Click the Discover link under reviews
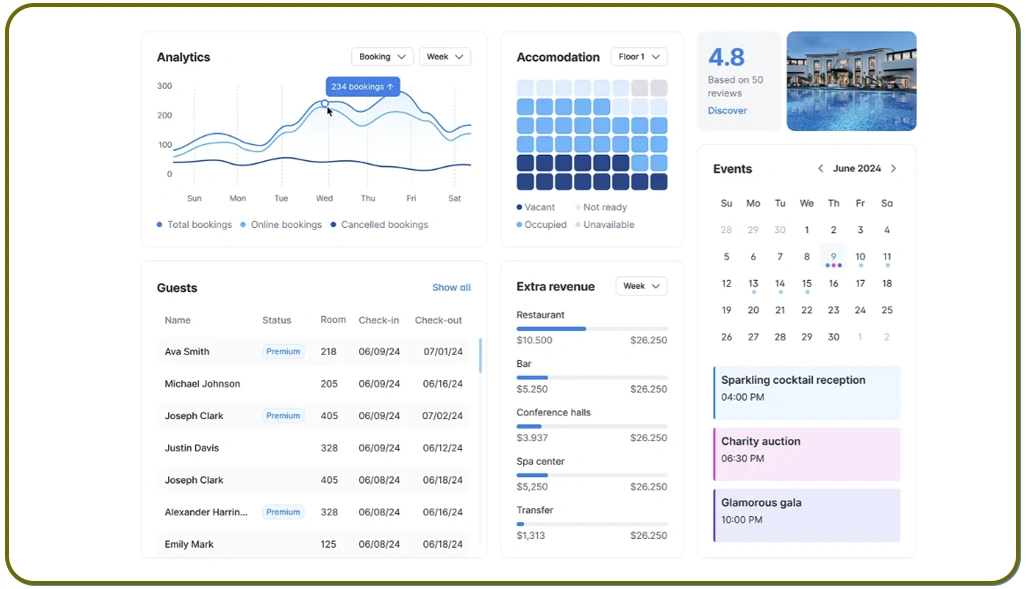 pyautogui.click(x=727, y=111)
